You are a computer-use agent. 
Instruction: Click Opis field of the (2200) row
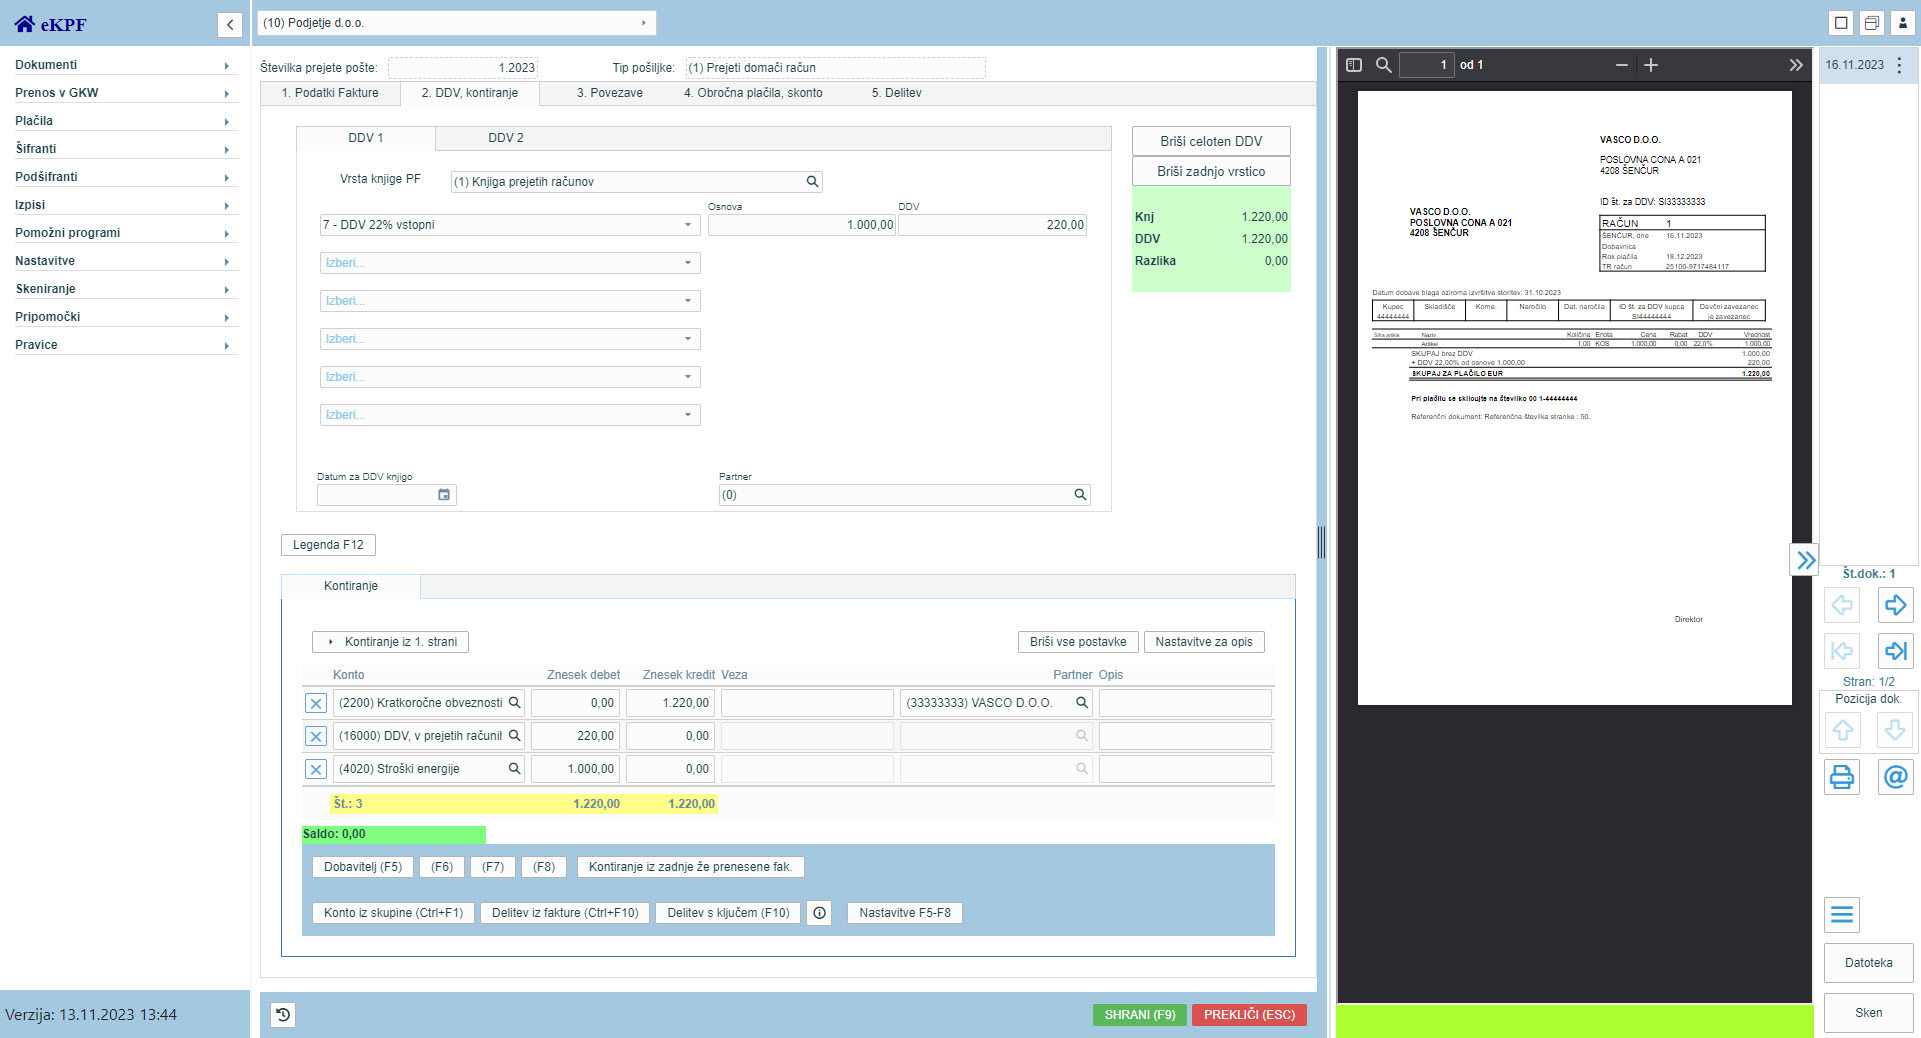coord(1185,703)
